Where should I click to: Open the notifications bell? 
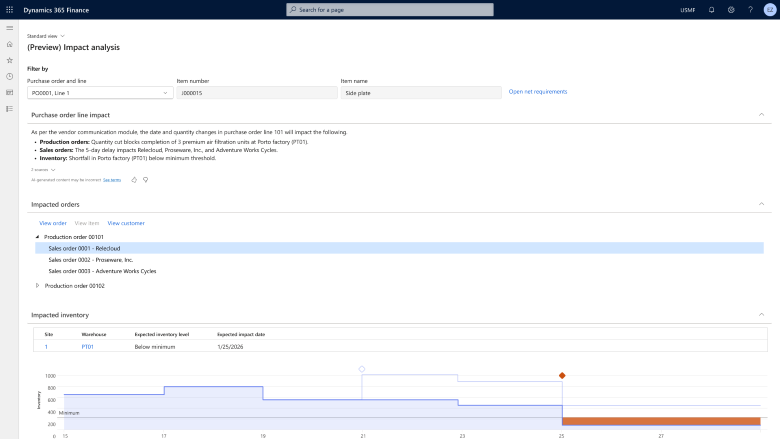[x=711, y=9]
